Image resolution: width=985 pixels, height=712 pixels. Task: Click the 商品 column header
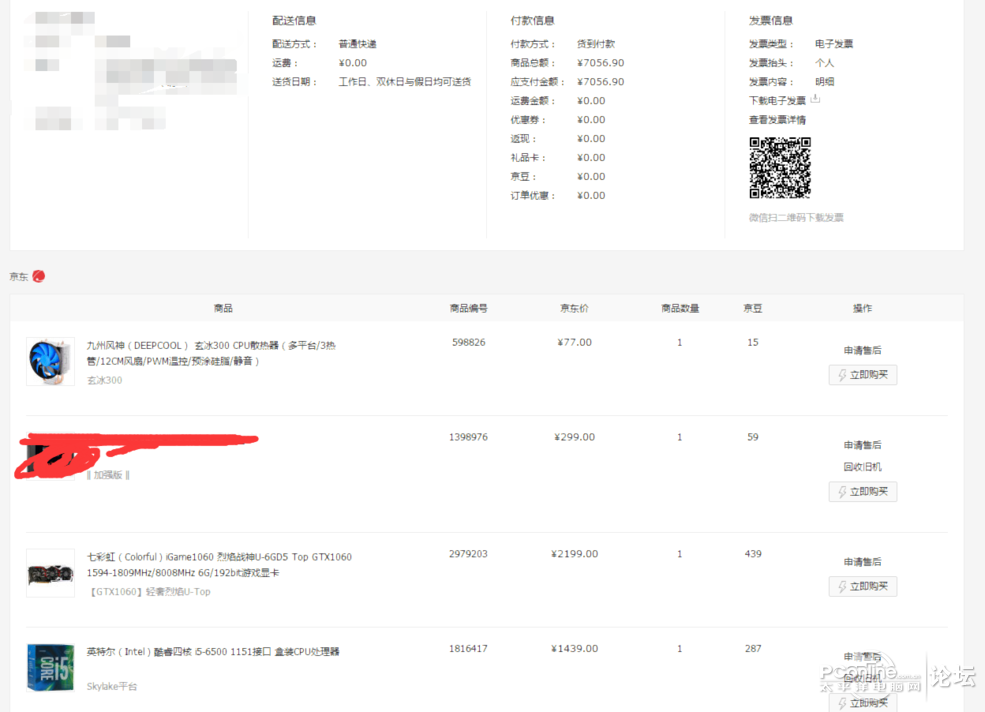click(x=223, y=308)
